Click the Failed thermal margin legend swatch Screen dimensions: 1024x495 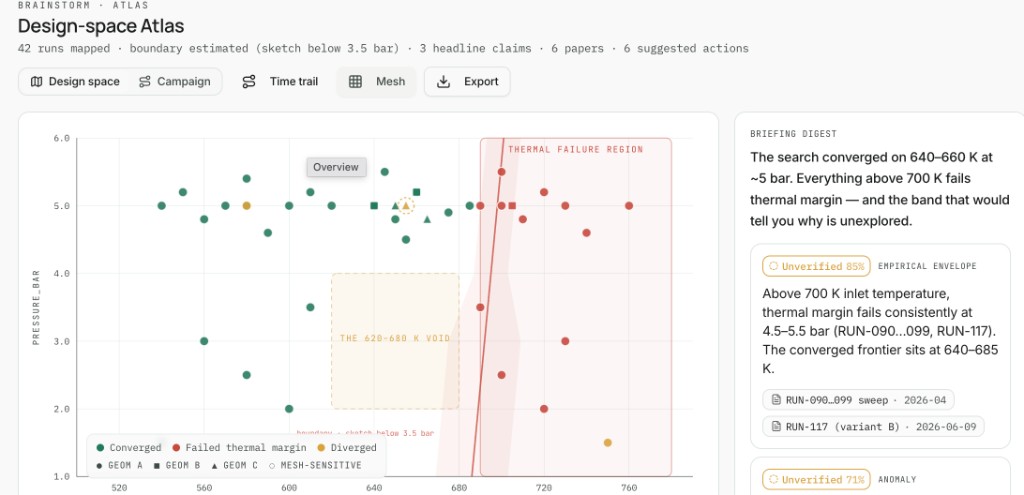point(176,448)
